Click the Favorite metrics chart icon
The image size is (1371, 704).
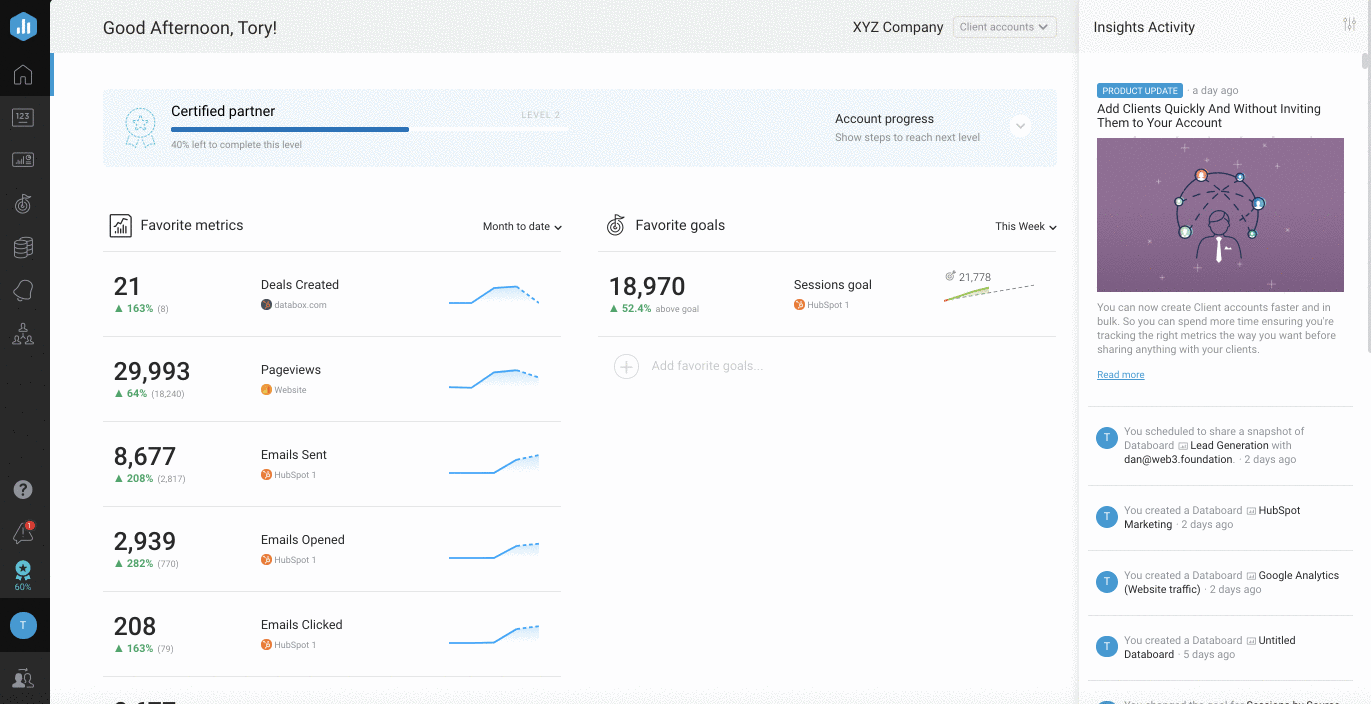[120, 225]
